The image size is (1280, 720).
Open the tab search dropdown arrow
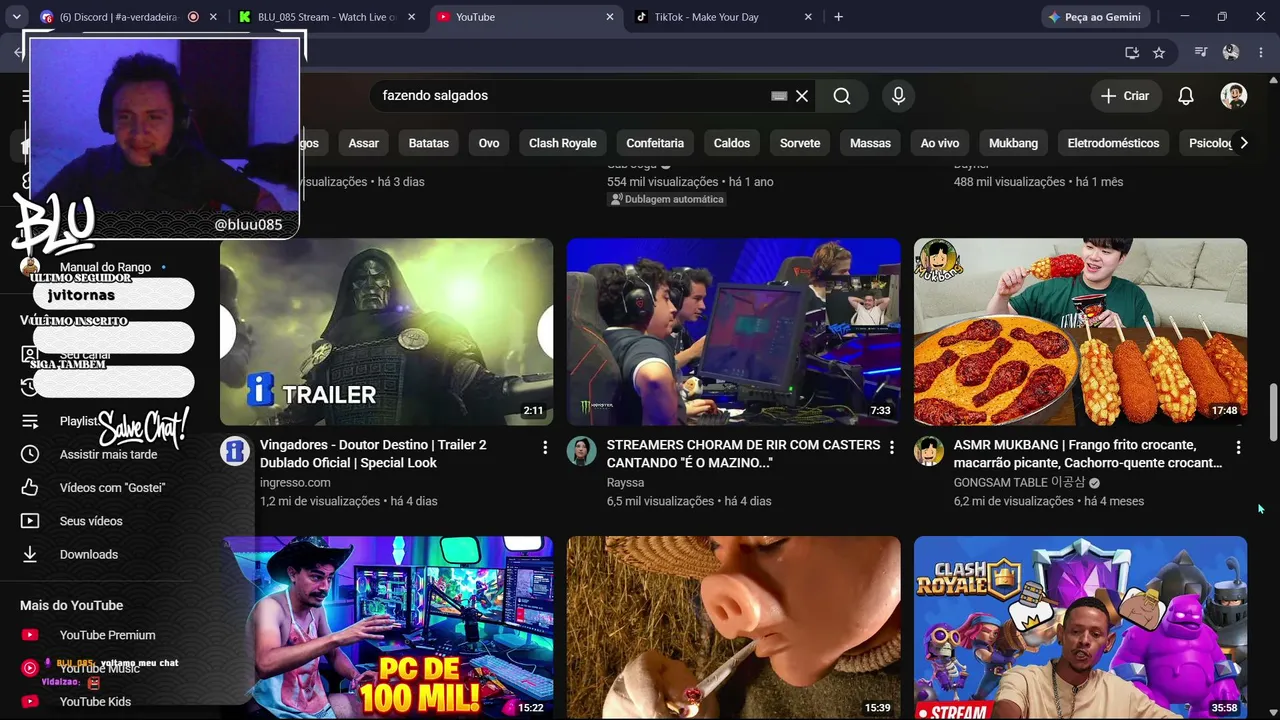[16, 17]
